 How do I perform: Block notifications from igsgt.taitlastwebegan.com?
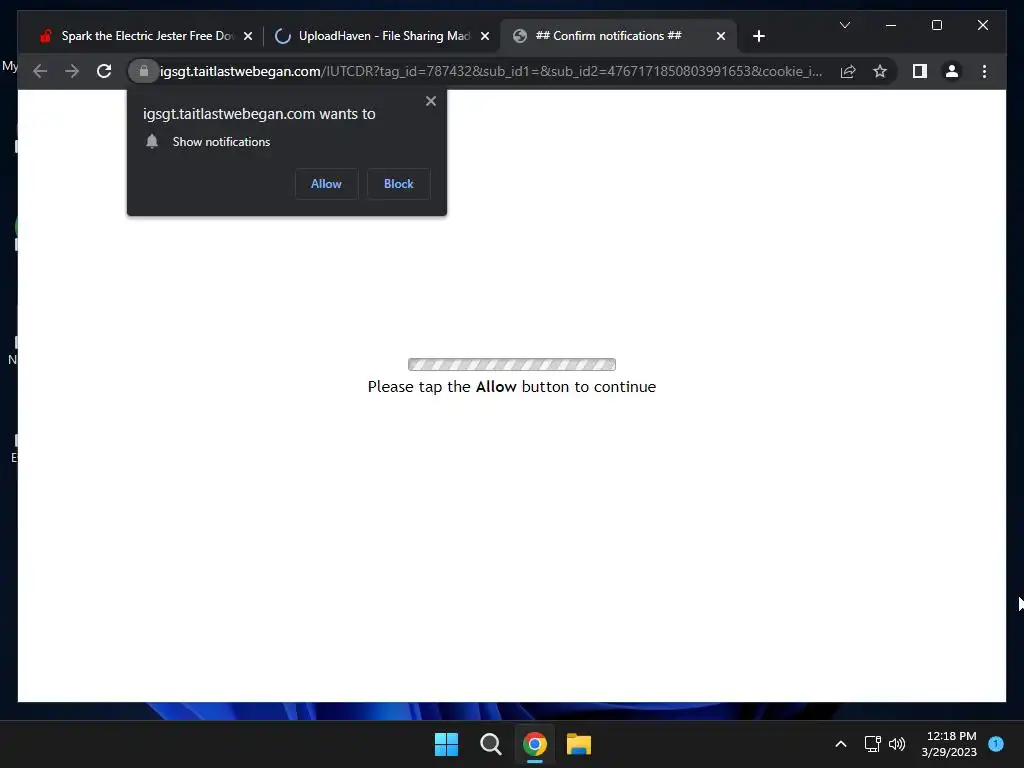click(398, 184)
